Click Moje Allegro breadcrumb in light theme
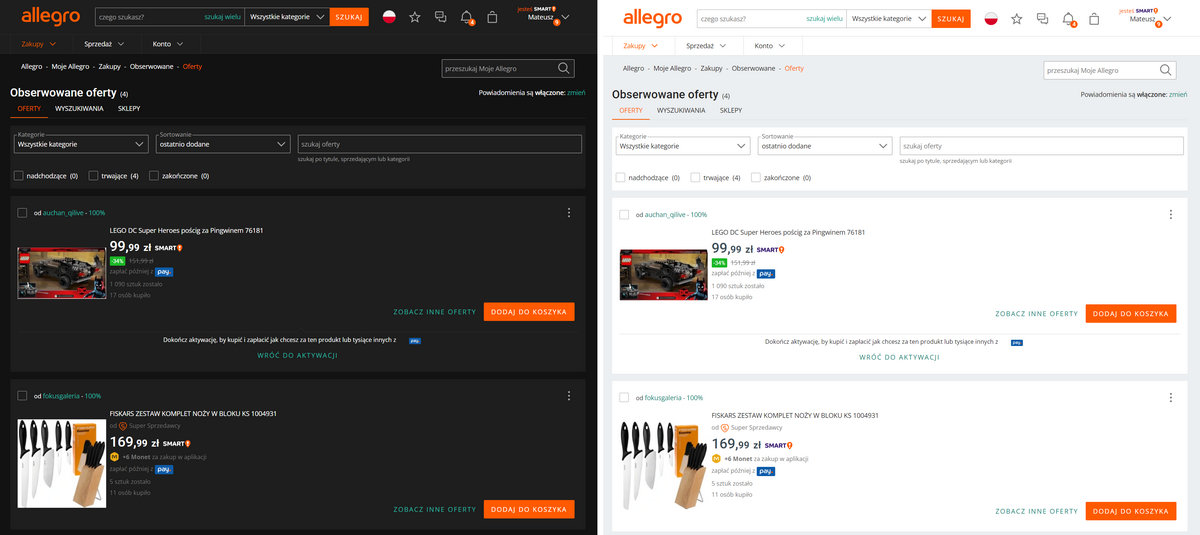The height and width of the screenshot is (535, 1200). click(673, 68)
